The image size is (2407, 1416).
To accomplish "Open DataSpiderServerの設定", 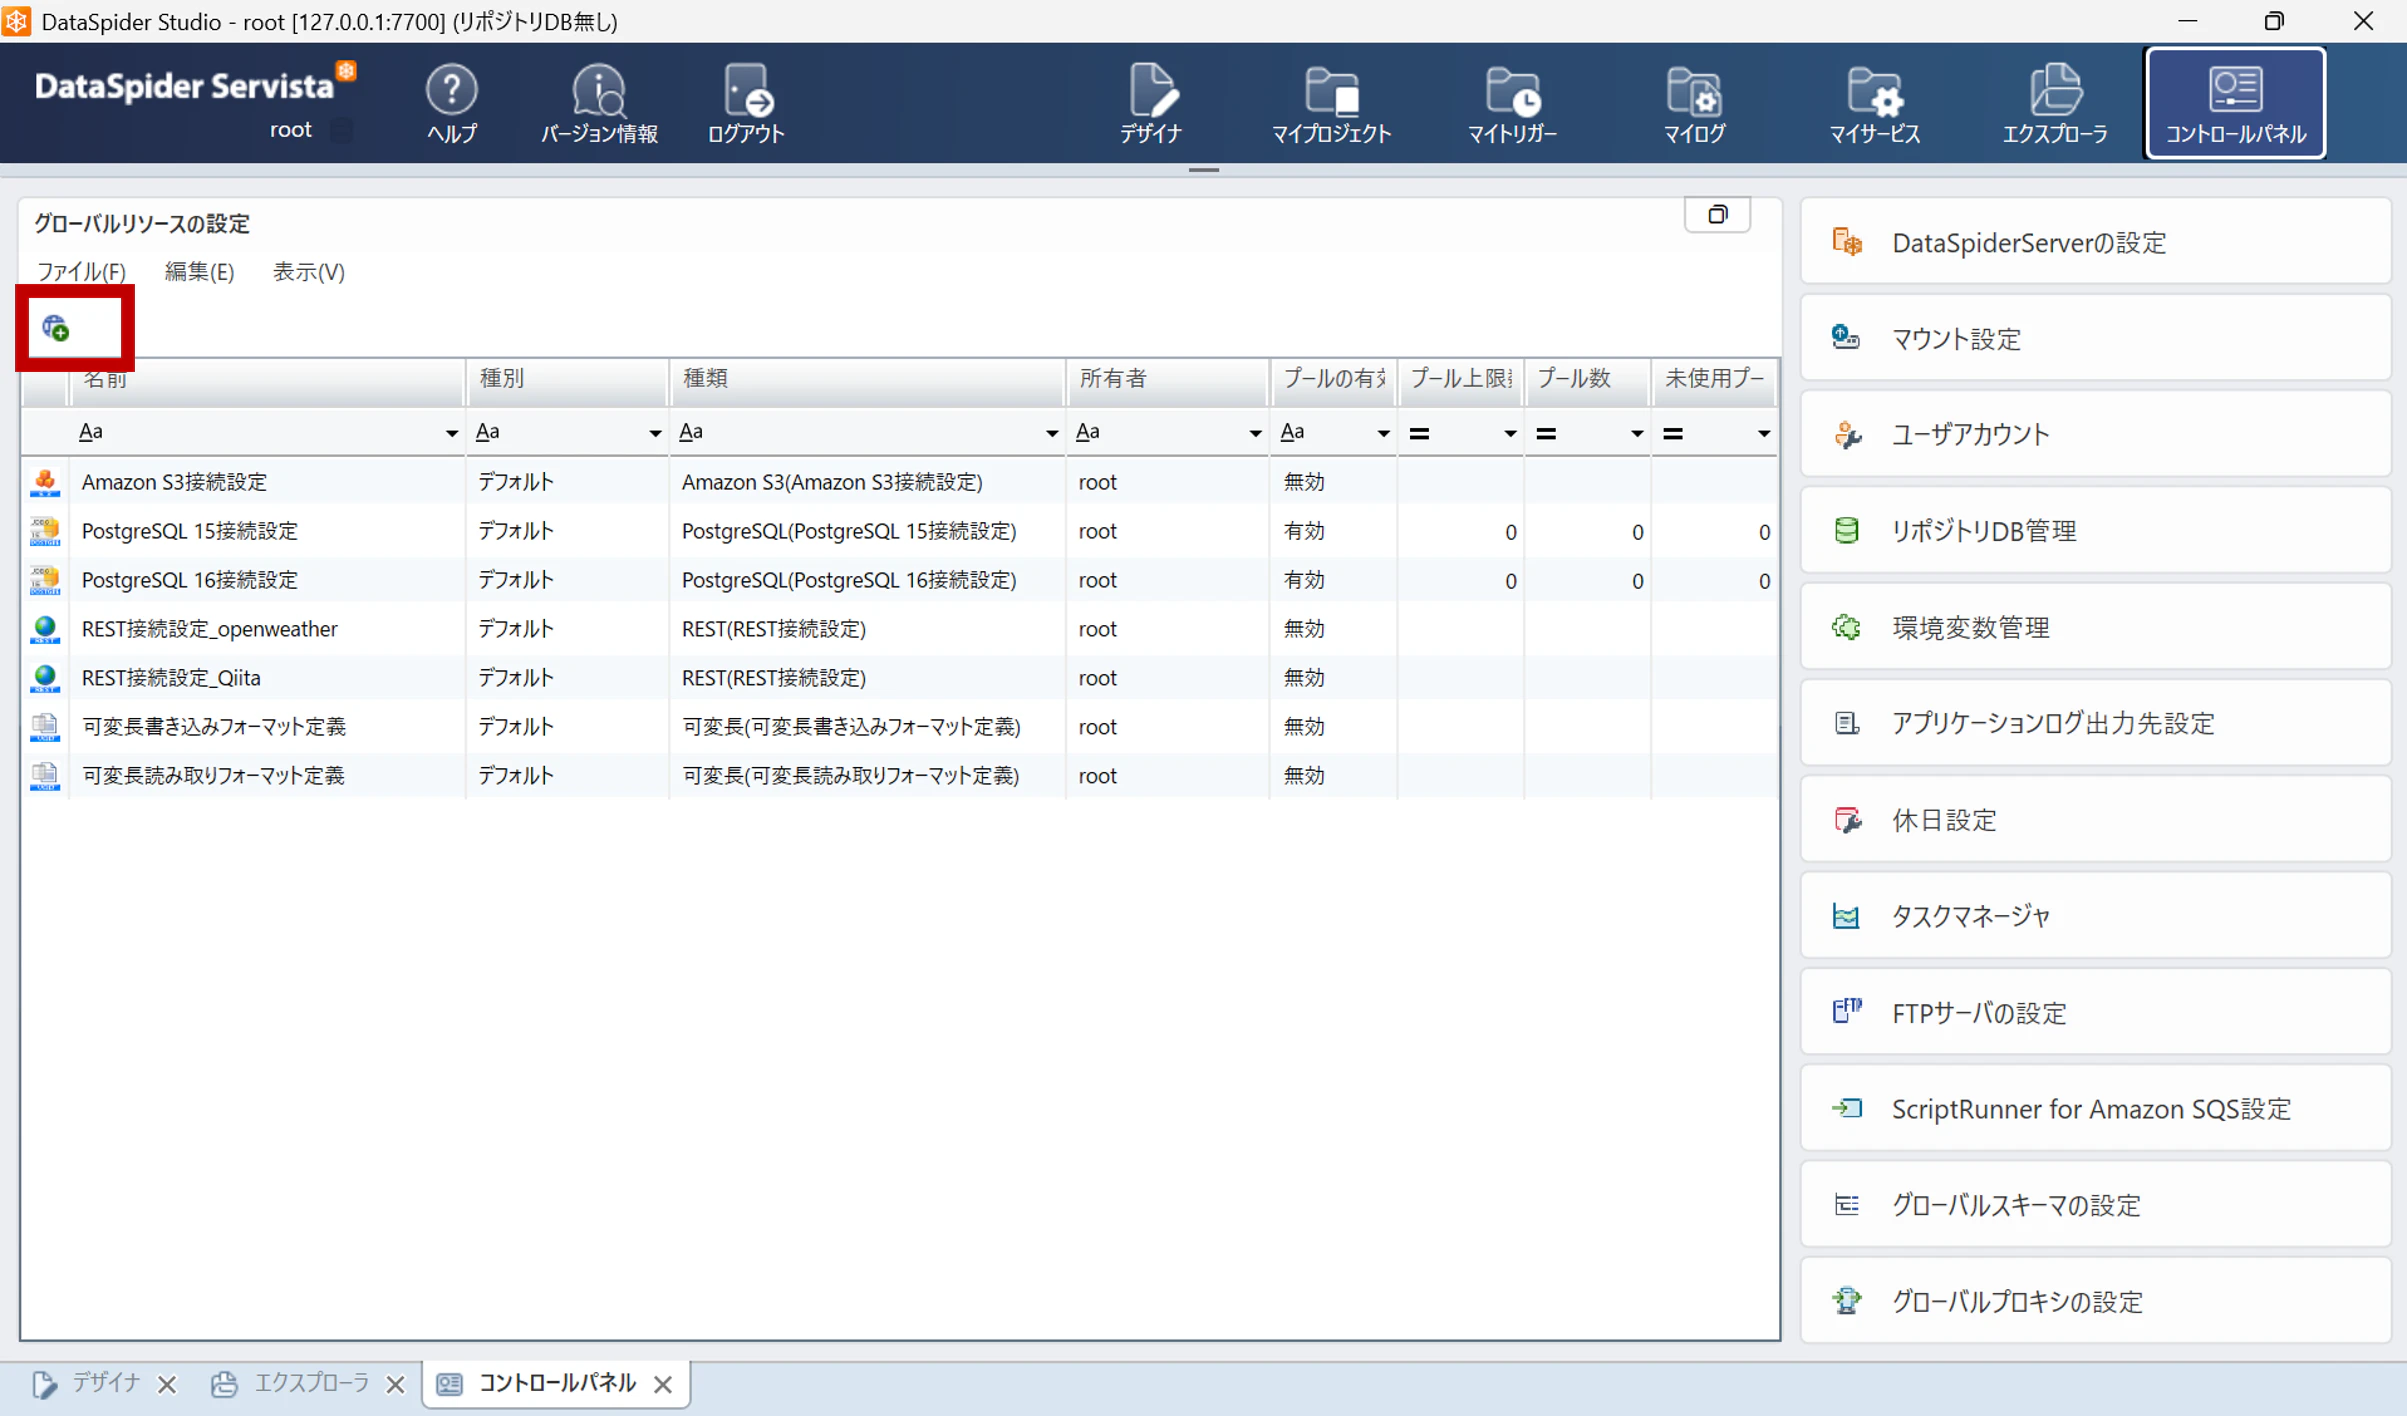I will click(2095, 242).
